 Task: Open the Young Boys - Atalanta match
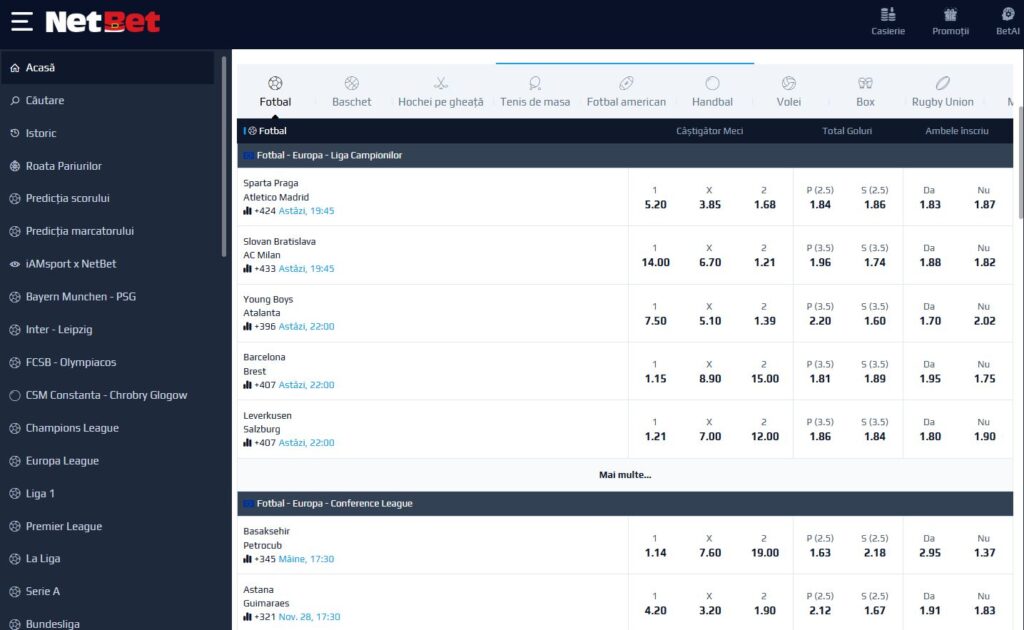coord(268,306)
